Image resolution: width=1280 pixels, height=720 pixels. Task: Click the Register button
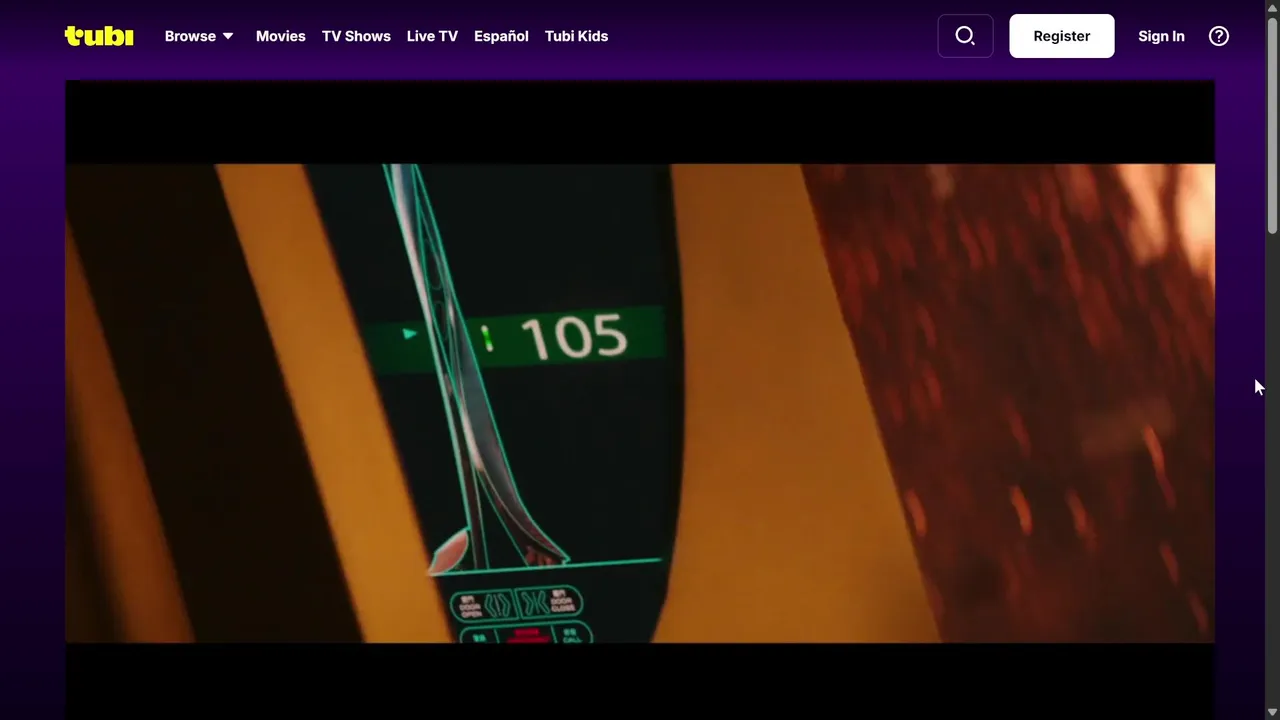[x=1062, y=36]
